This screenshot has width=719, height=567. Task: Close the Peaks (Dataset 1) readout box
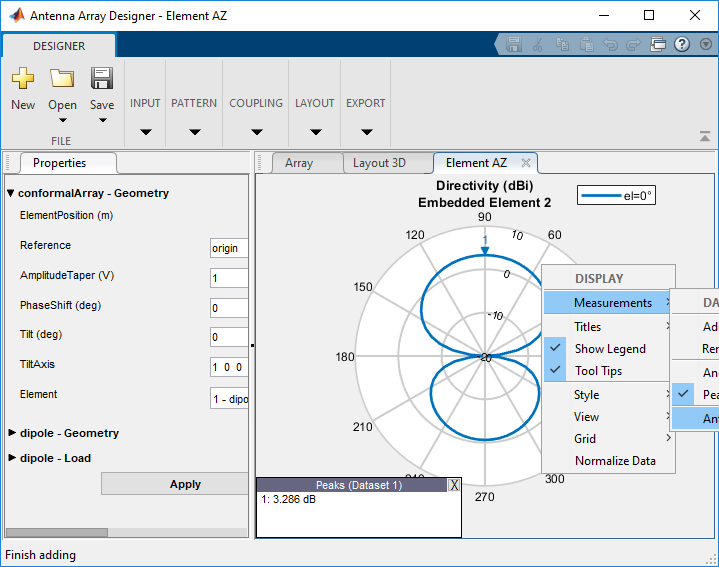point(454,485)
